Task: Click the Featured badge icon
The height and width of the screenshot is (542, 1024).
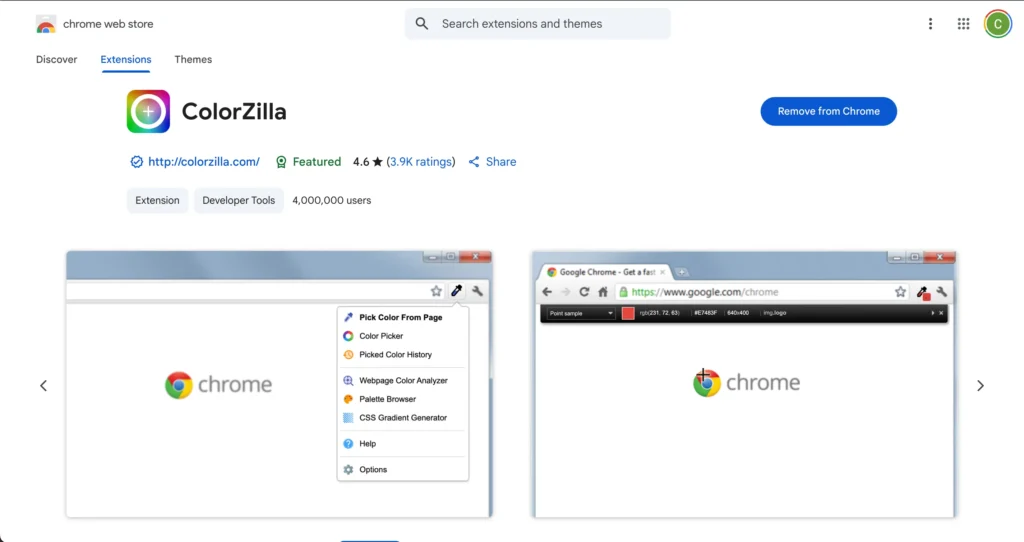Action: (x=281, y=162)
